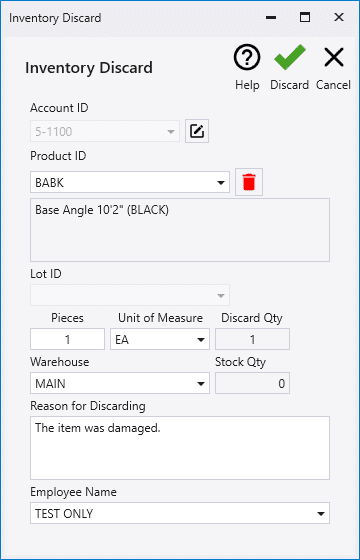This screenshot has width=360, height=560.
Task: Open the Warehouse MAIN dropdown
Action: [120, 383]
